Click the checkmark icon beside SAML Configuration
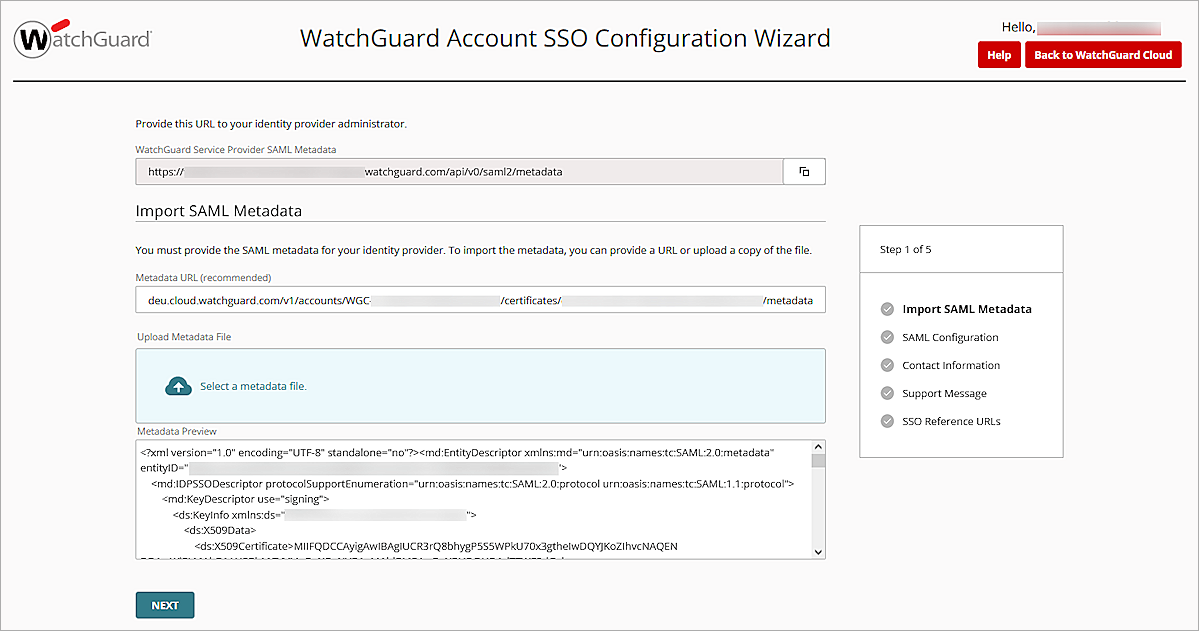 pos(886,337)
